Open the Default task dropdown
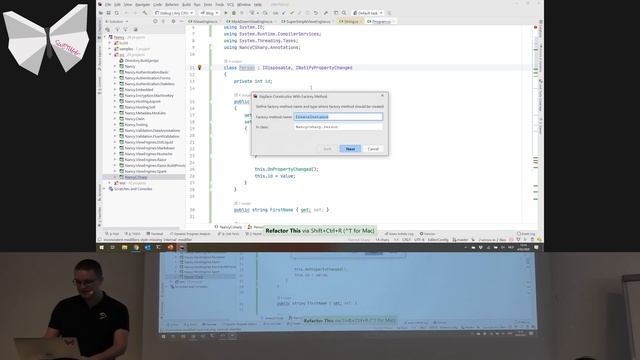Viewport: 640px width, 360px height. tap(368, 13)
